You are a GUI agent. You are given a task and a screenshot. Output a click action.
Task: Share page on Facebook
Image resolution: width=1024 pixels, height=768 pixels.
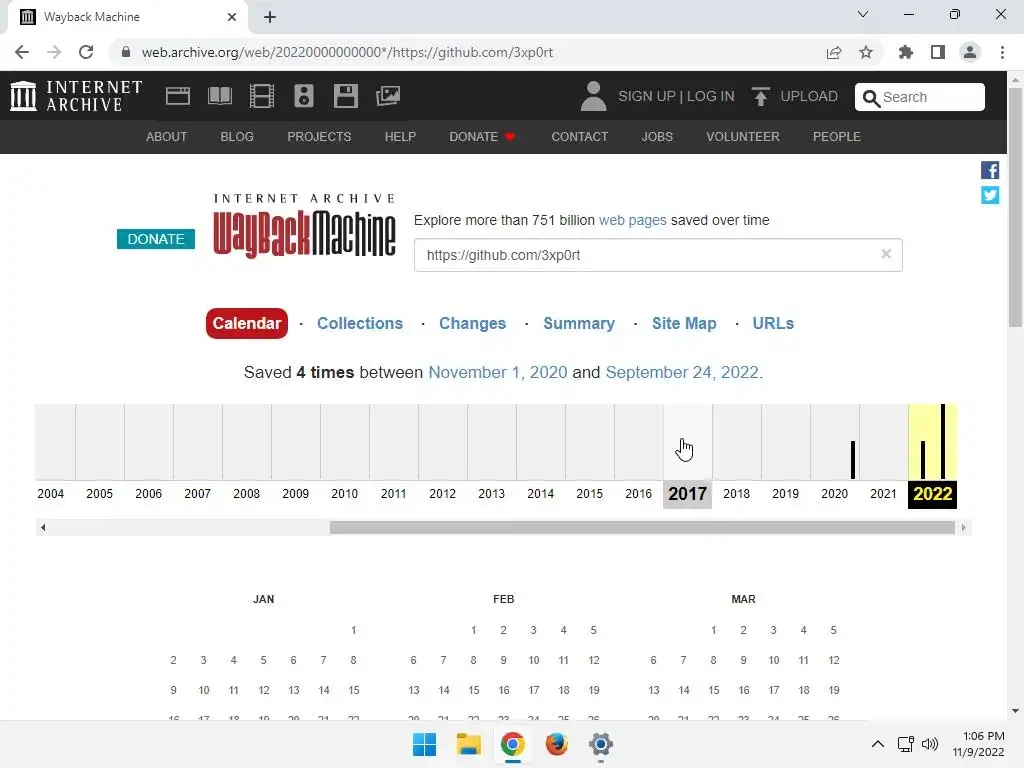click(990, 170)
